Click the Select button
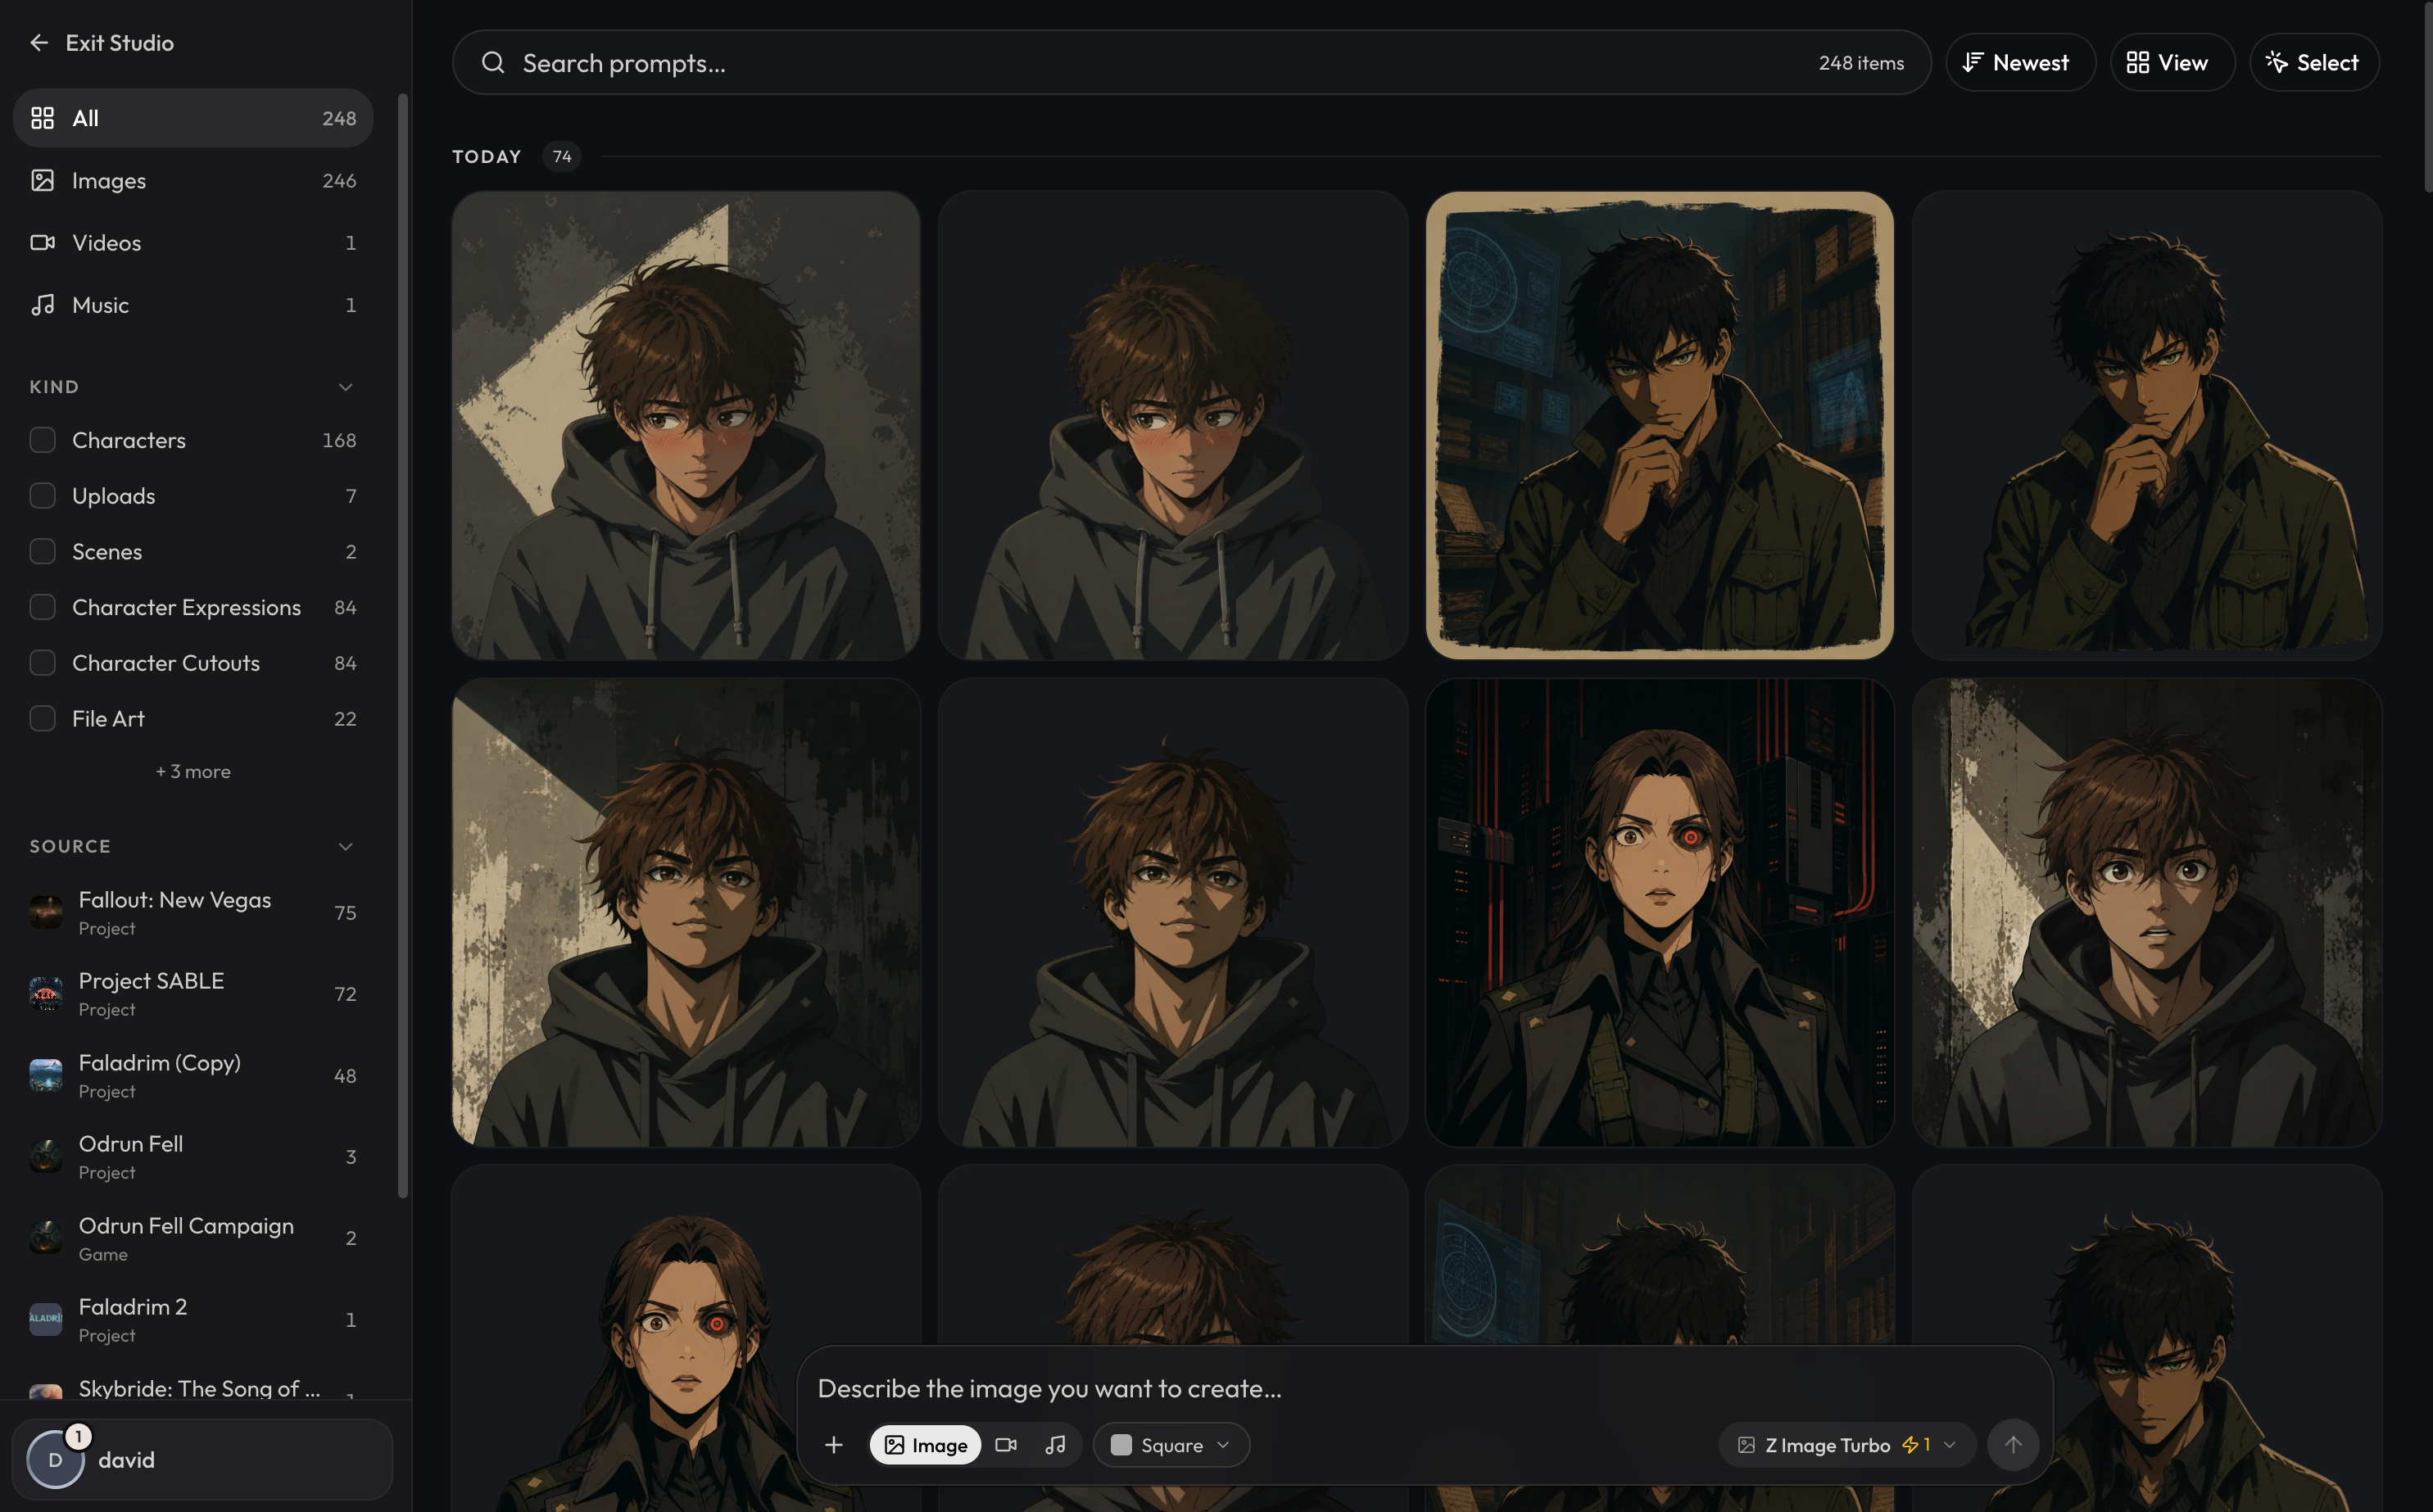 pos(2314,62)
